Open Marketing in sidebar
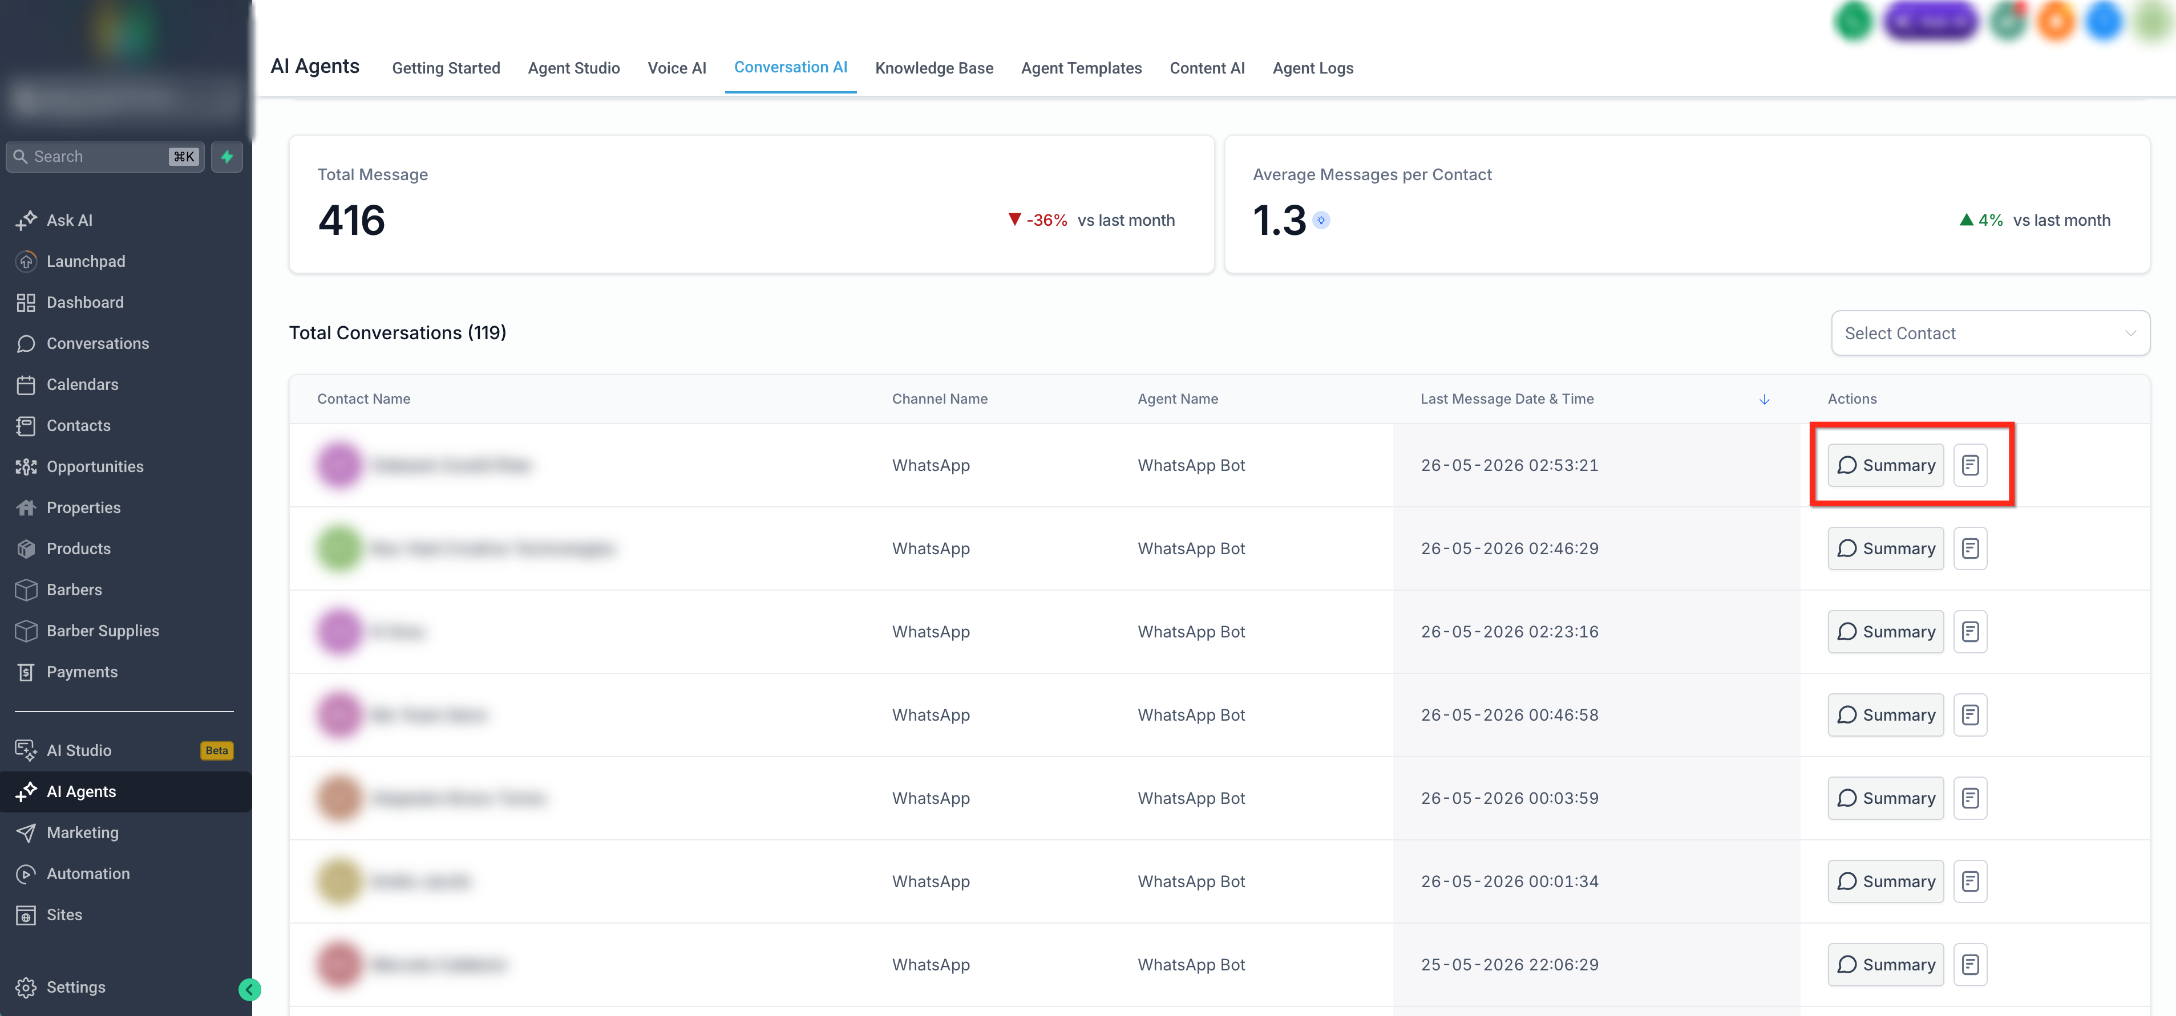2176x1016 pixels. 82,832
